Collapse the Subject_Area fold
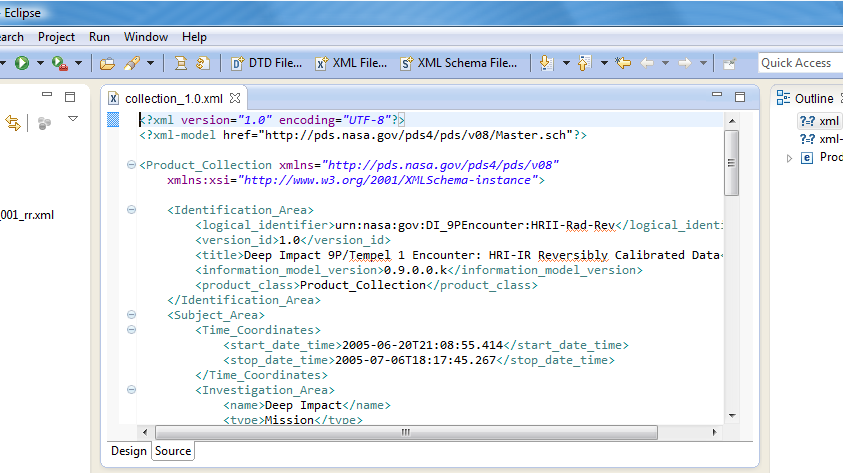This screenshot has width=843, height=473. pos(131,314)
